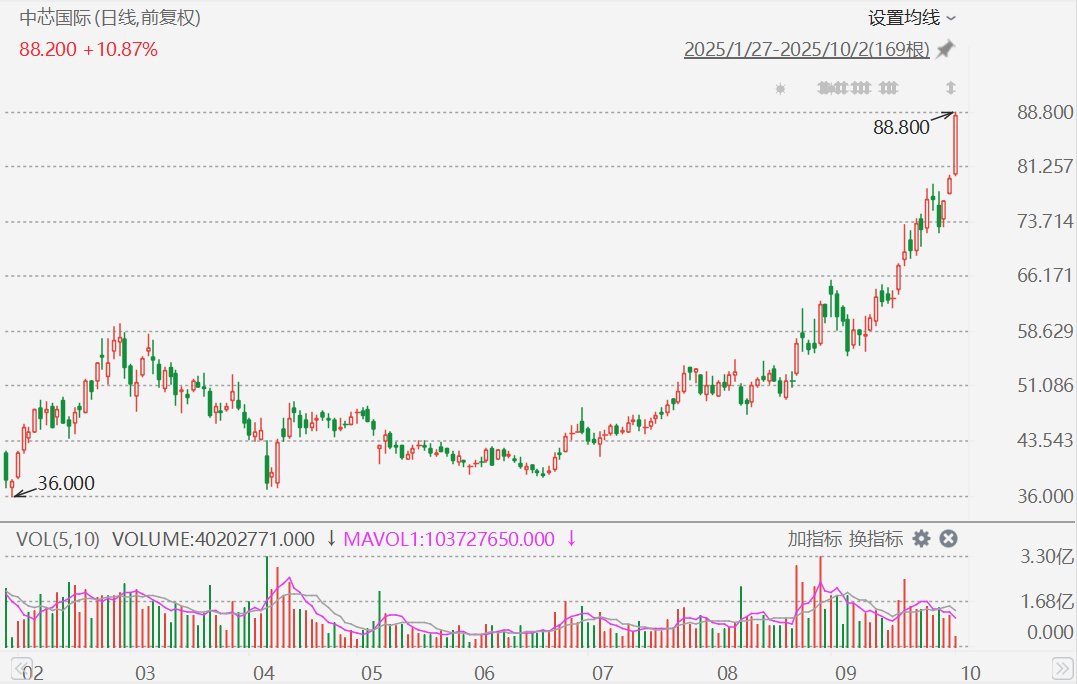Click 加指标 to add an indicator
Screen dimensions: 1077x684
pos(814,539)
